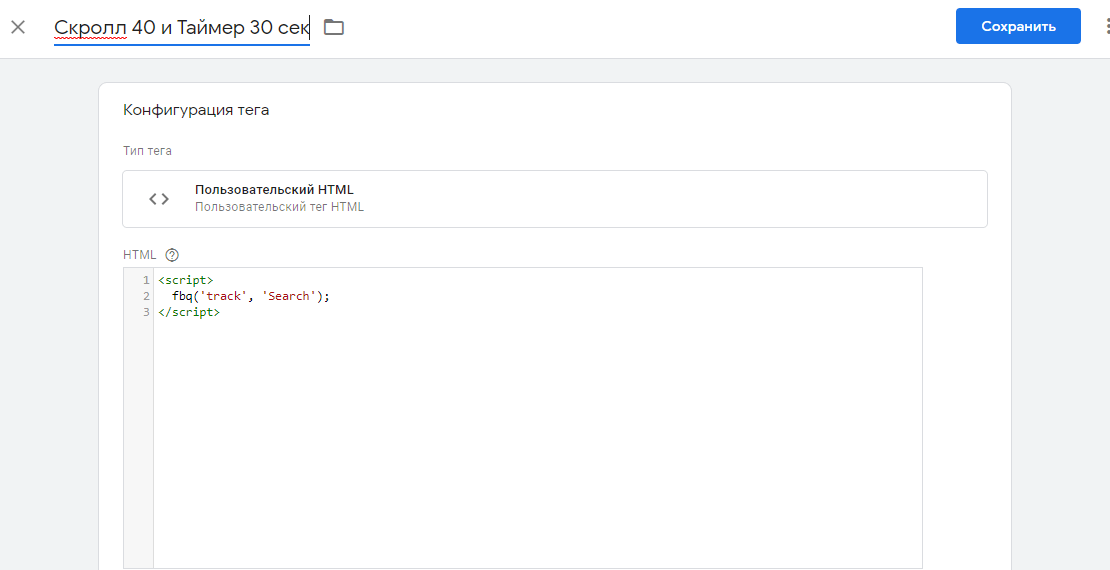The image size is (1110, 570).
Task: Click the Тип тега label
Action: click(147, 151)
